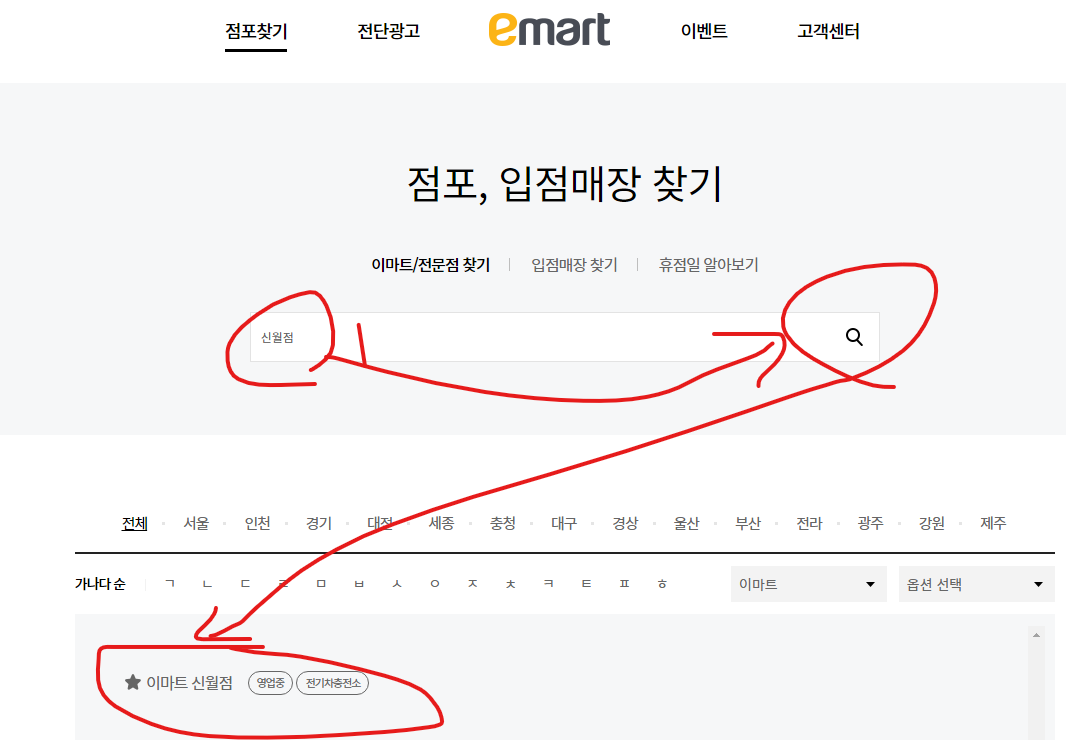Switch to 휴점일 알아보기 tab
The image size is (1066, 740).
708,265
